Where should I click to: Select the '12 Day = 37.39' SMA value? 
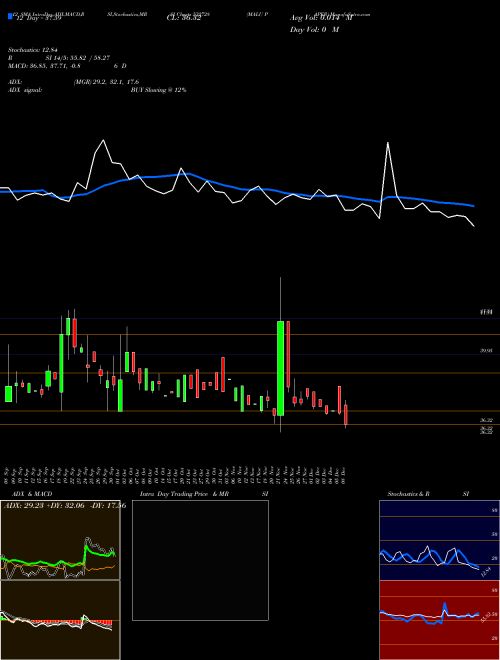[37, 18]
